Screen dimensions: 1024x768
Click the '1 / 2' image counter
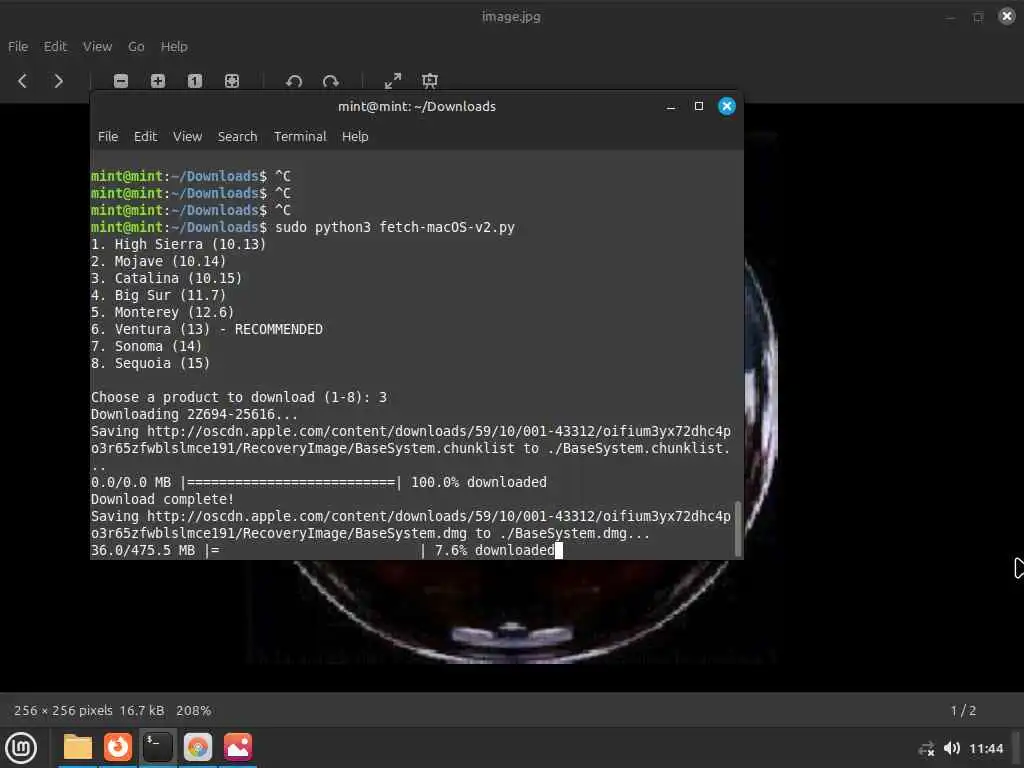coord(963,711)
